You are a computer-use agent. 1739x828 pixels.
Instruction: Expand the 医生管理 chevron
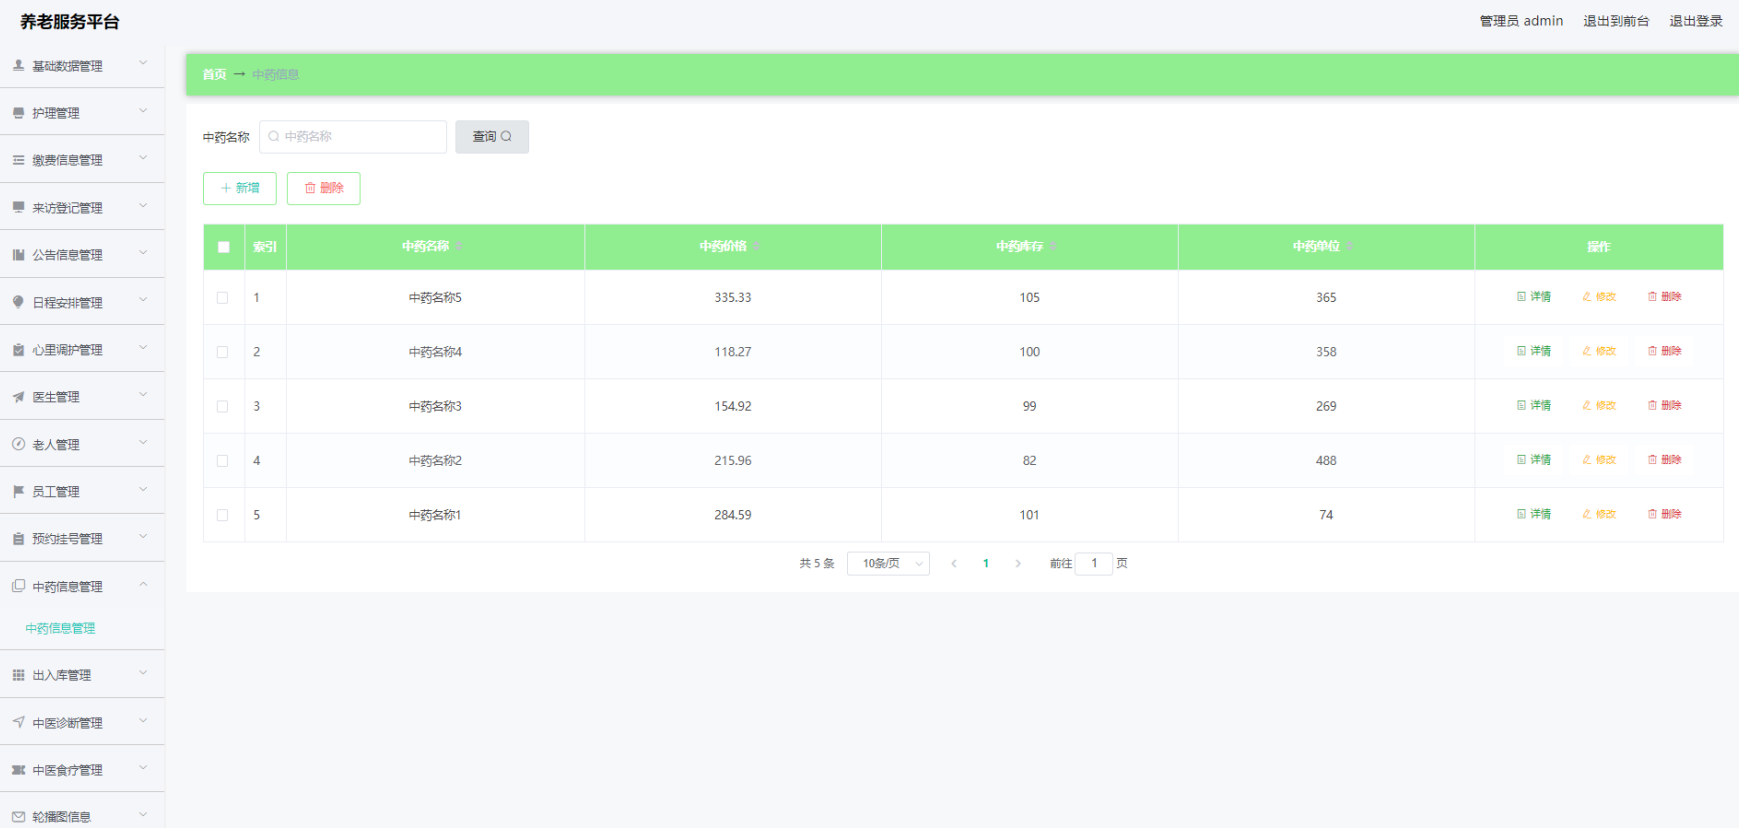click(x=143, y=394)
